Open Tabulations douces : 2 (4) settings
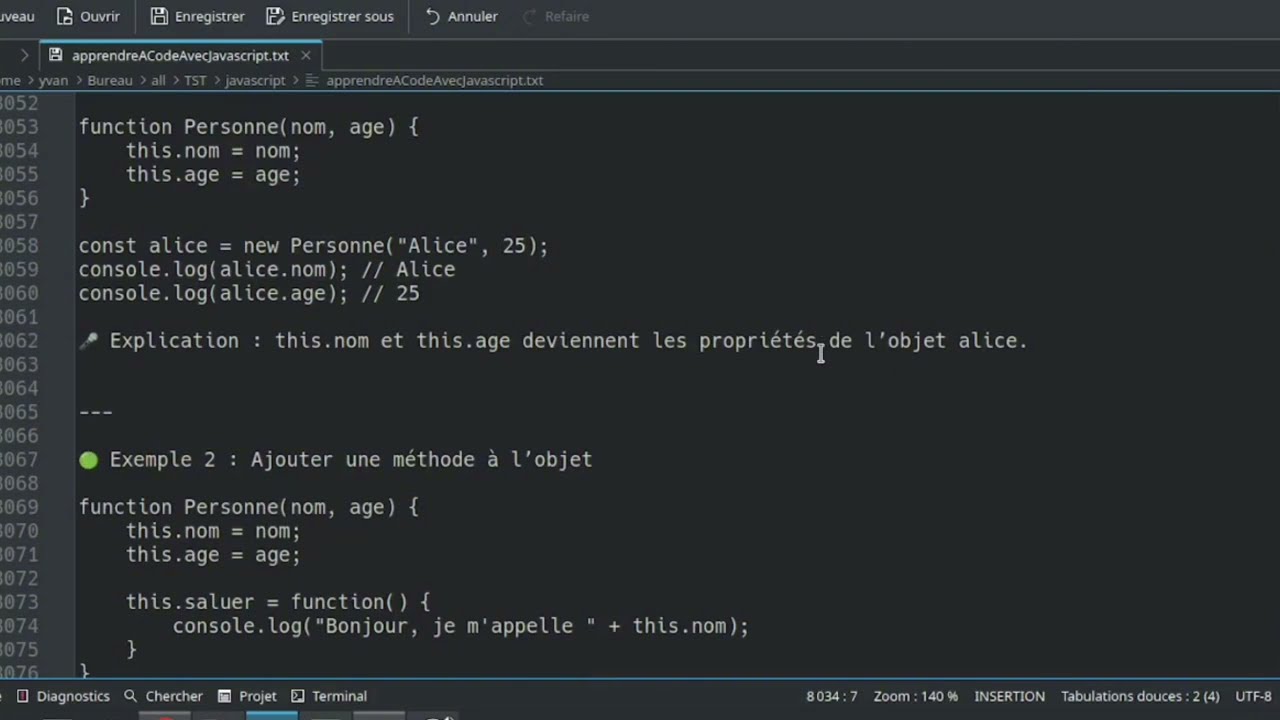The height and width of the screenshot is (720, 1280). [x=1140, y=696]
